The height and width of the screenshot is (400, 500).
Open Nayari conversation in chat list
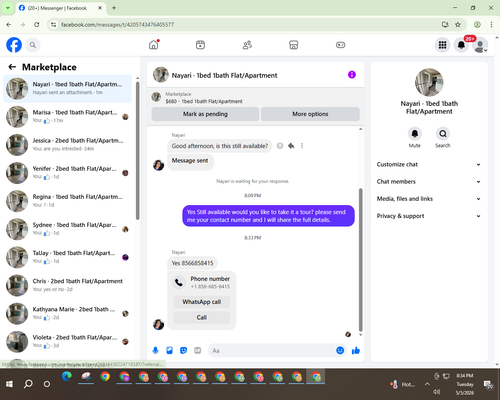(x=67, y=89)
